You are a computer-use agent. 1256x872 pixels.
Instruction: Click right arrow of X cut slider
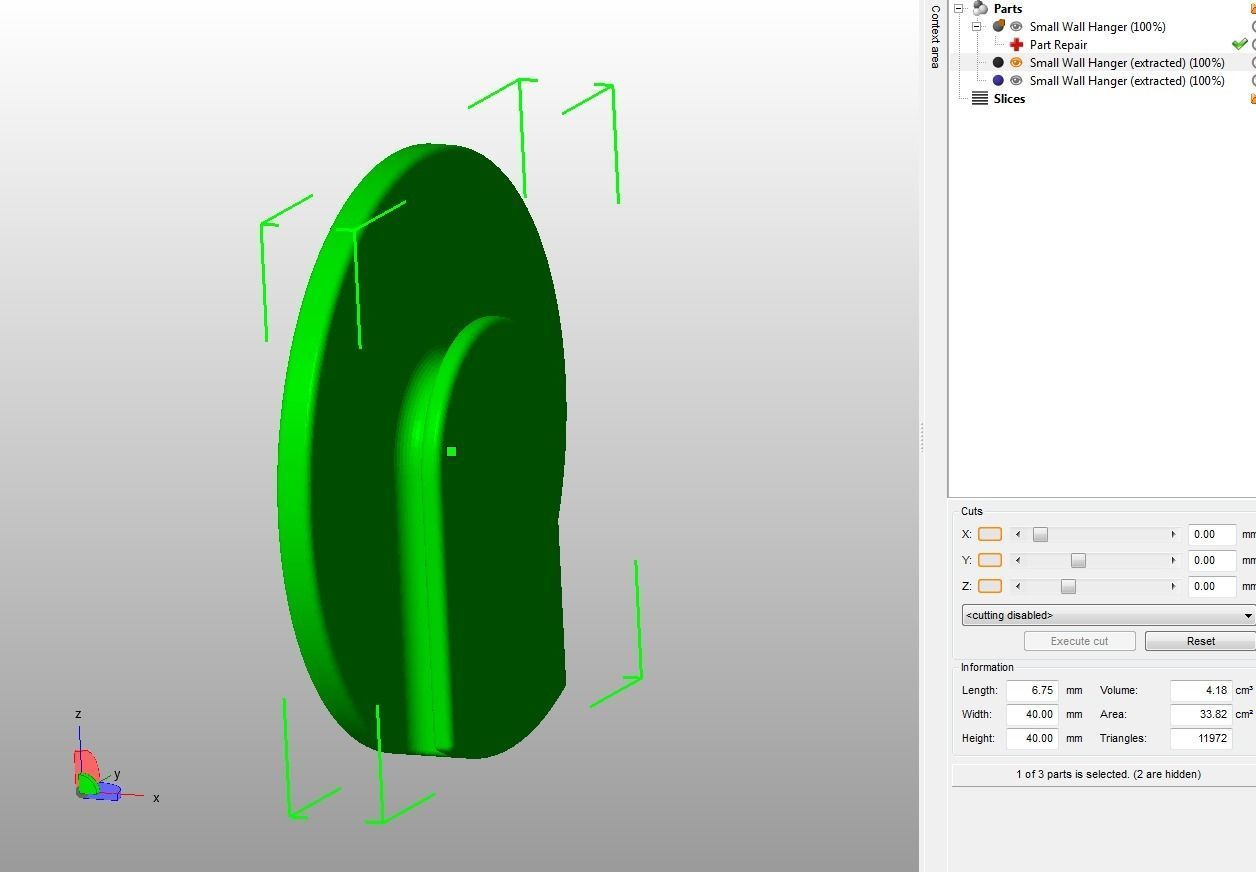1173,534
